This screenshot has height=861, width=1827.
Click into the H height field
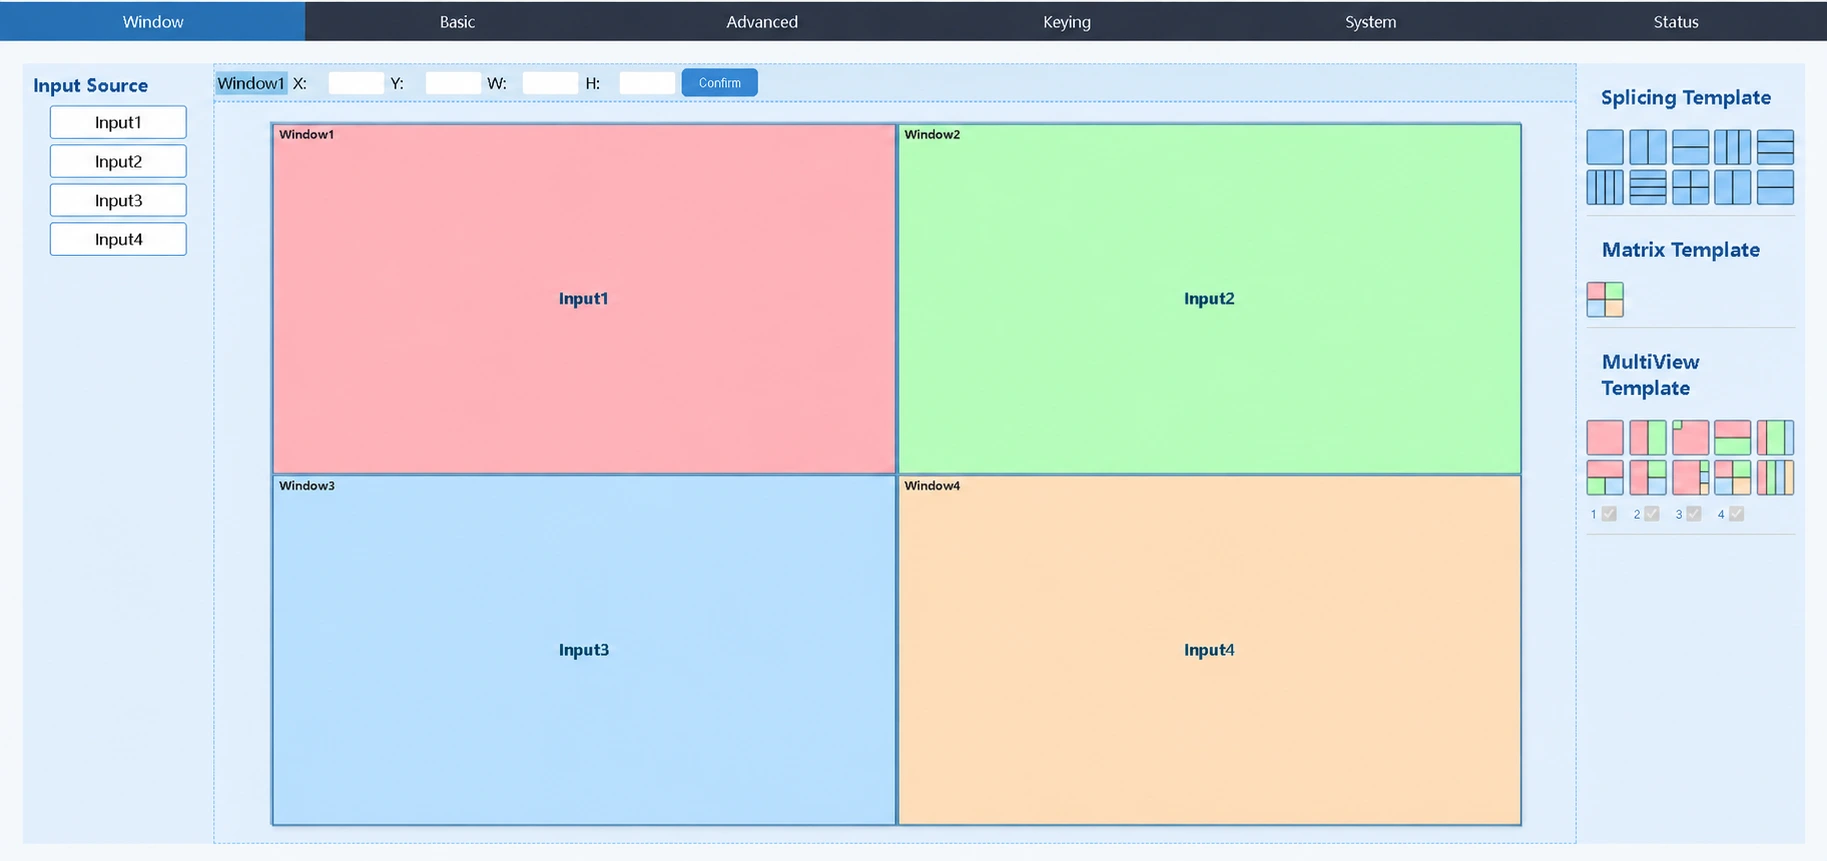tap(647, 83)
